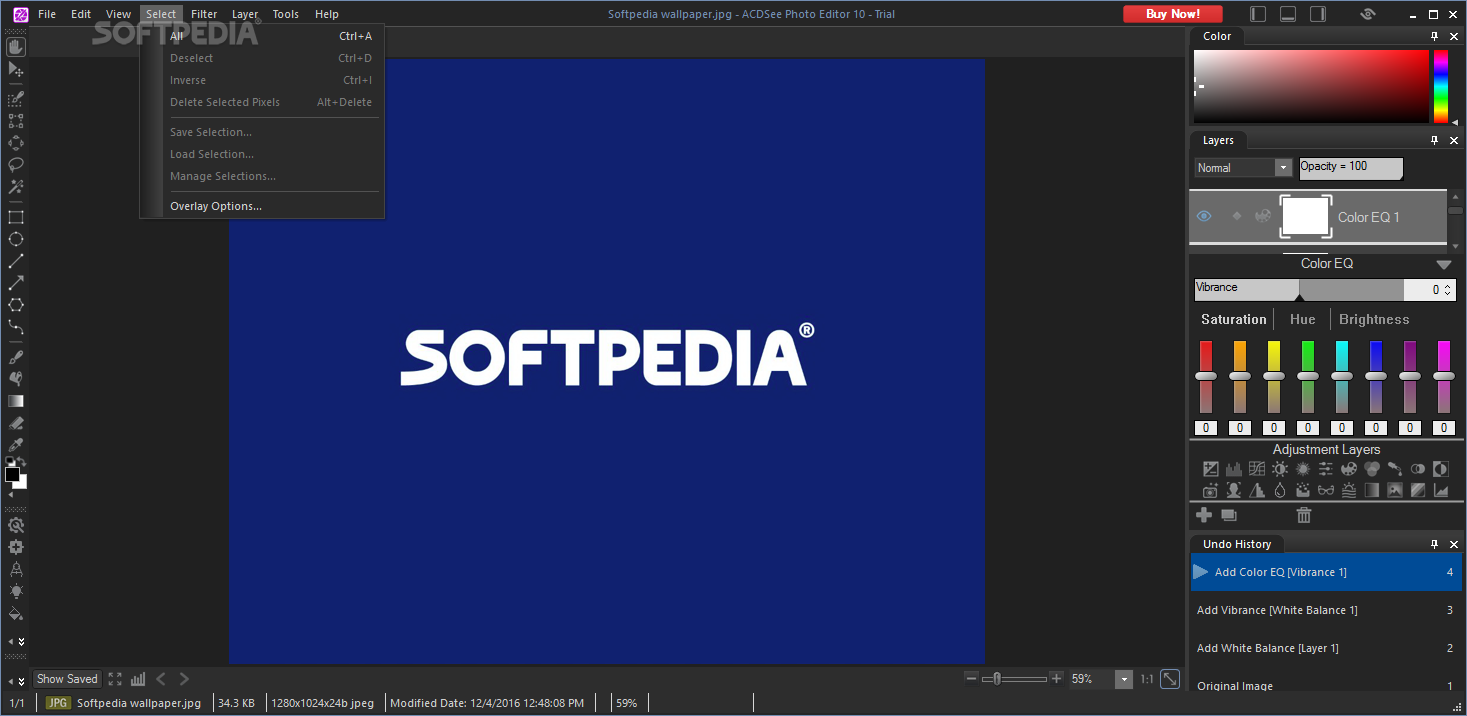Expand the arrow under the Color panel spectrum

[x=1454, y=122]
